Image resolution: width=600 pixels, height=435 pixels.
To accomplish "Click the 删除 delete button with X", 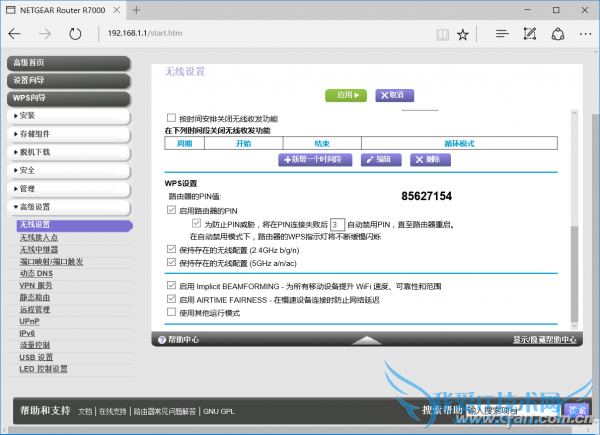I will (x=430, y=160).
